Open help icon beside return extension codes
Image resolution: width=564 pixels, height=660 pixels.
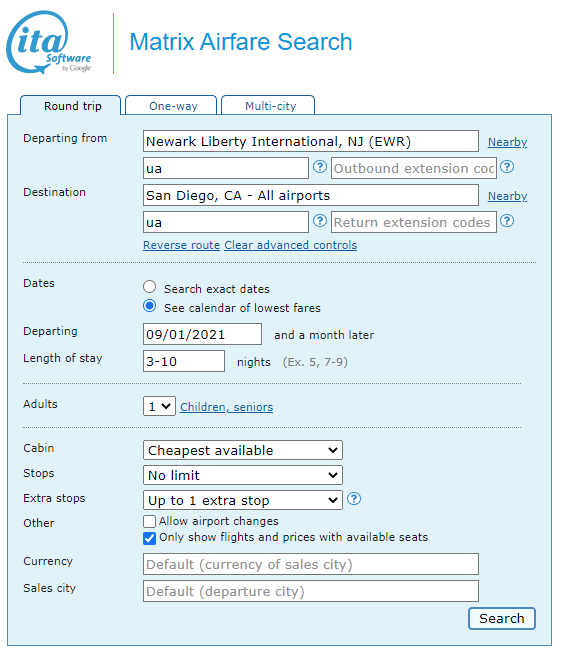pyautogui.click(x=507, y=221)
